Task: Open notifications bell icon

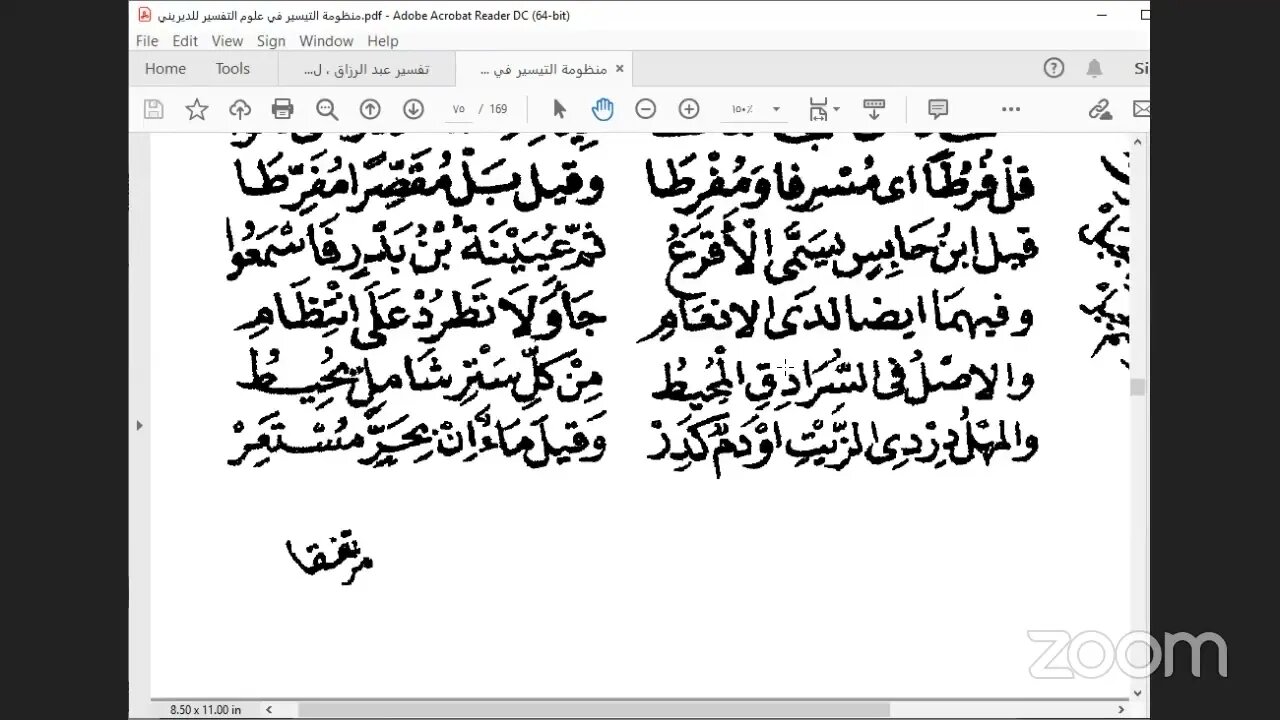Action: pos(1095,68)
